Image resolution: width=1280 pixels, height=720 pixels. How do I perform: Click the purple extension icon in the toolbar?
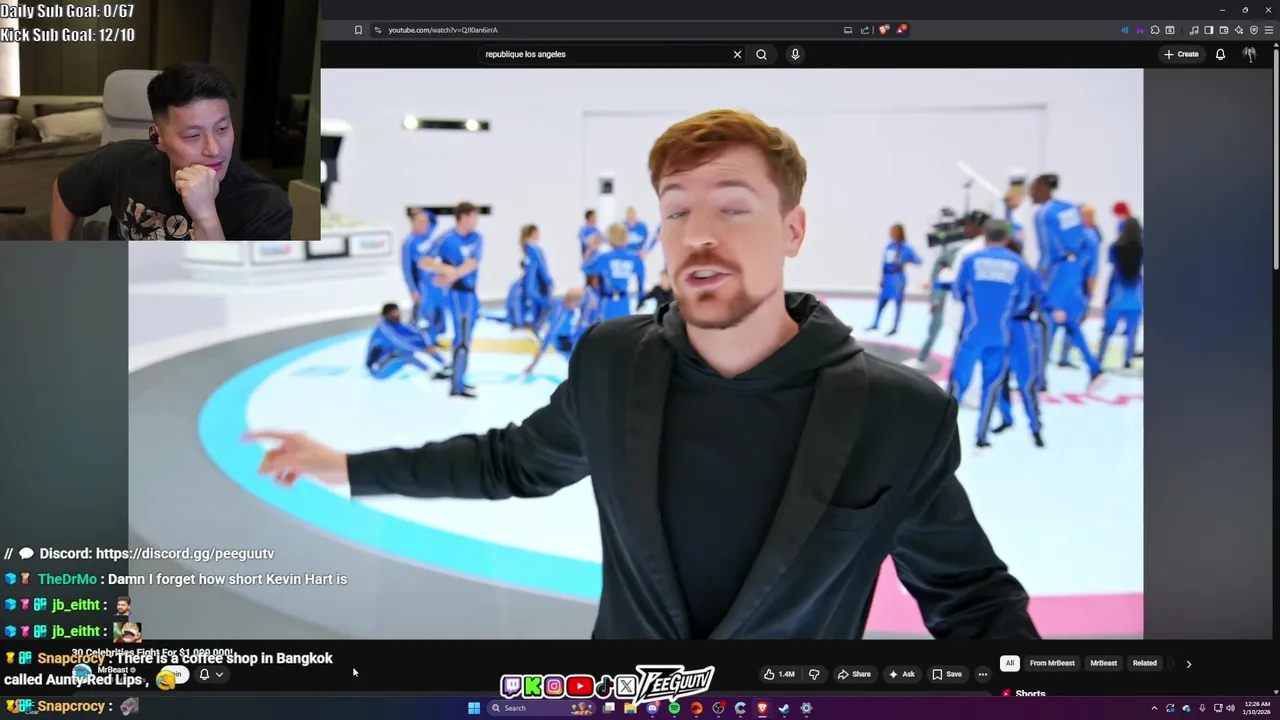tap(1140, 30)
